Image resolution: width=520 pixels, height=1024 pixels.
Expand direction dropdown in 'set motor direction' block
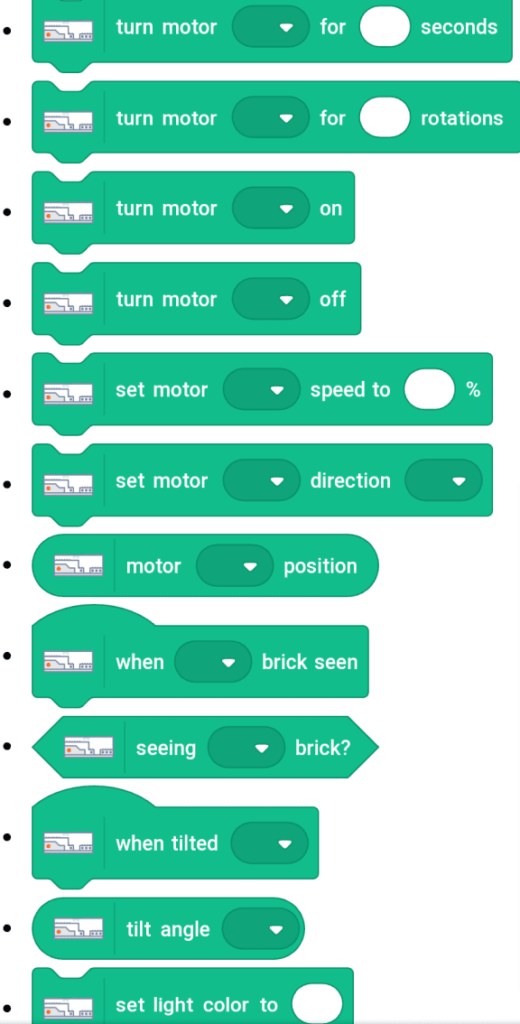444,481
